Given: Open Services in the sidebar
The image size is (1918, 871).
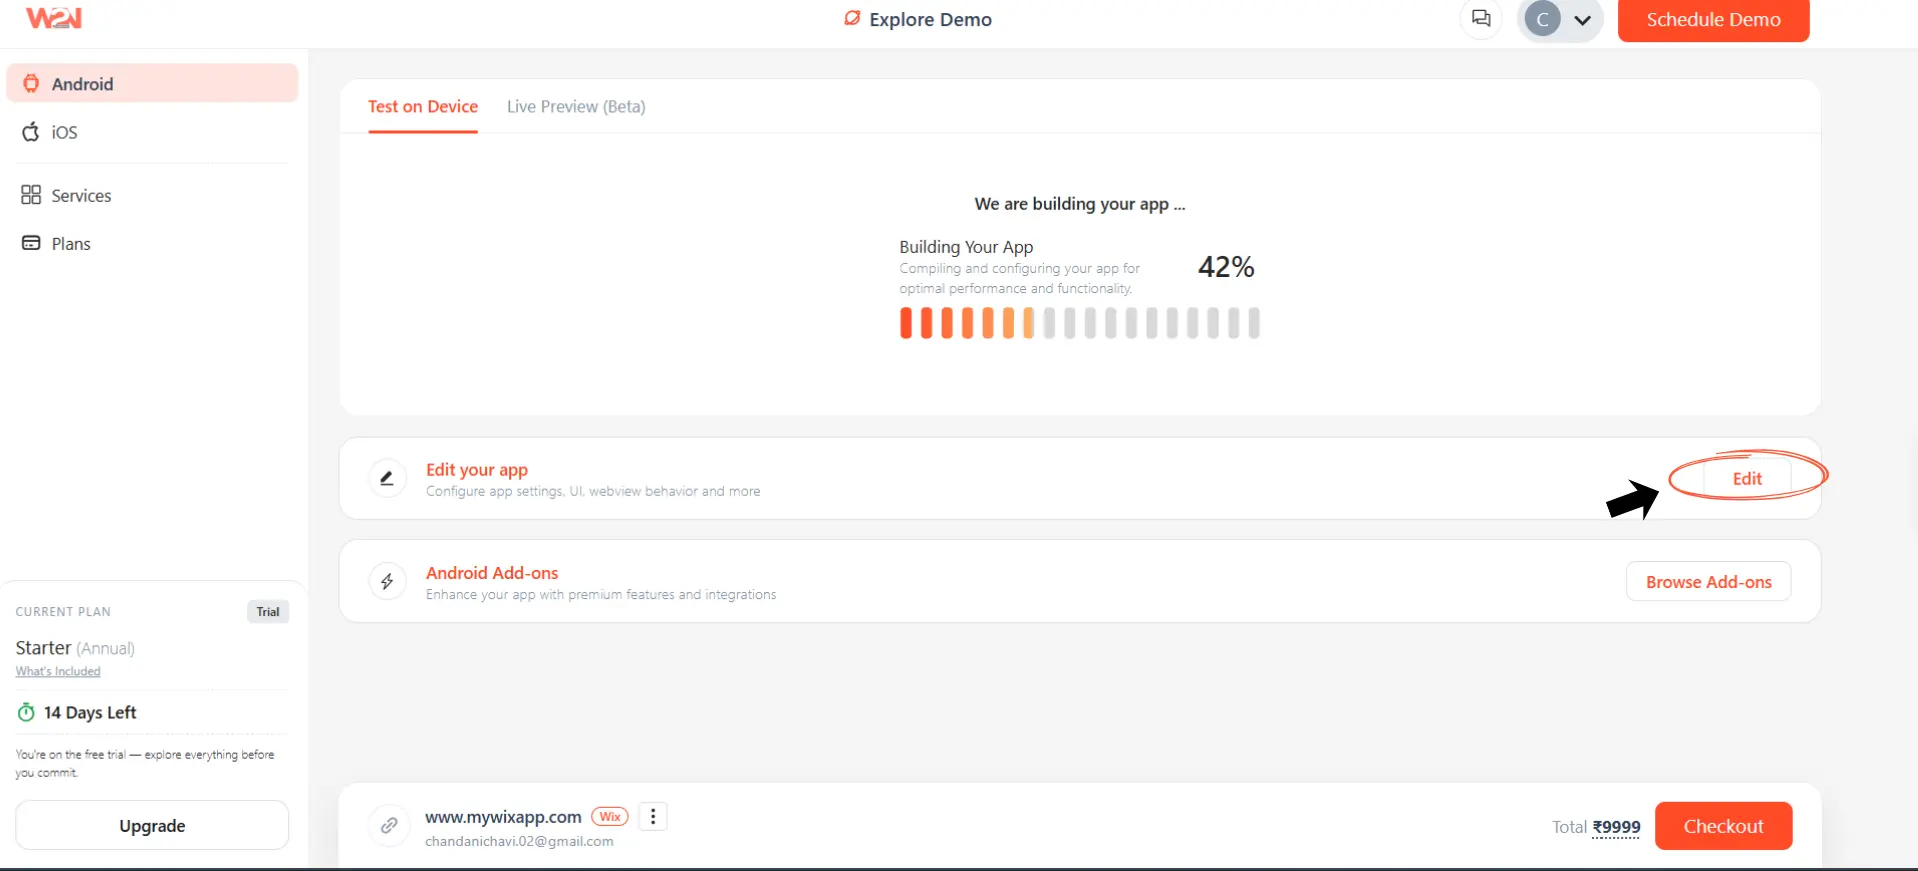Looking at the screenshot, I should (x=152, y=195).
